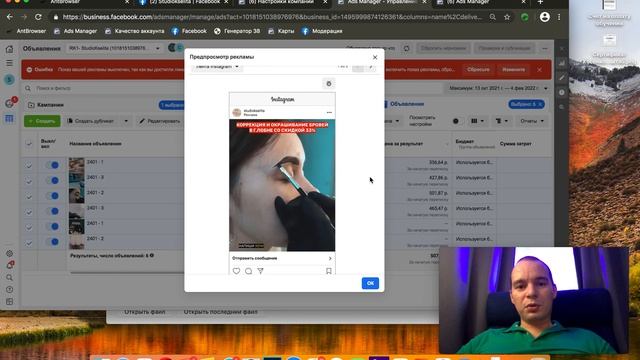Image resolution: width=640 pixels, height=360 pixels.
Task: Click the account avatar in left sidebar
Action: [x=9, y=80]
